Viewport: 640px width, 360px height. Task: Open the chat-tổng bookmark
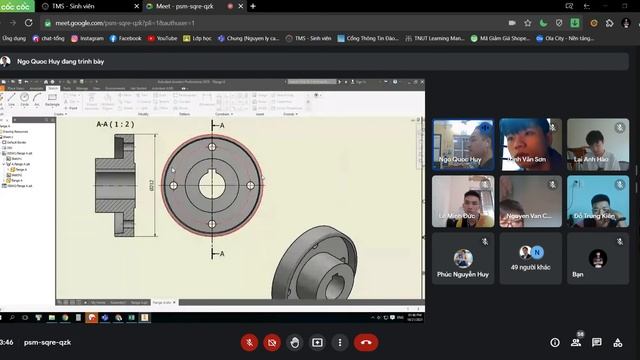49,38
